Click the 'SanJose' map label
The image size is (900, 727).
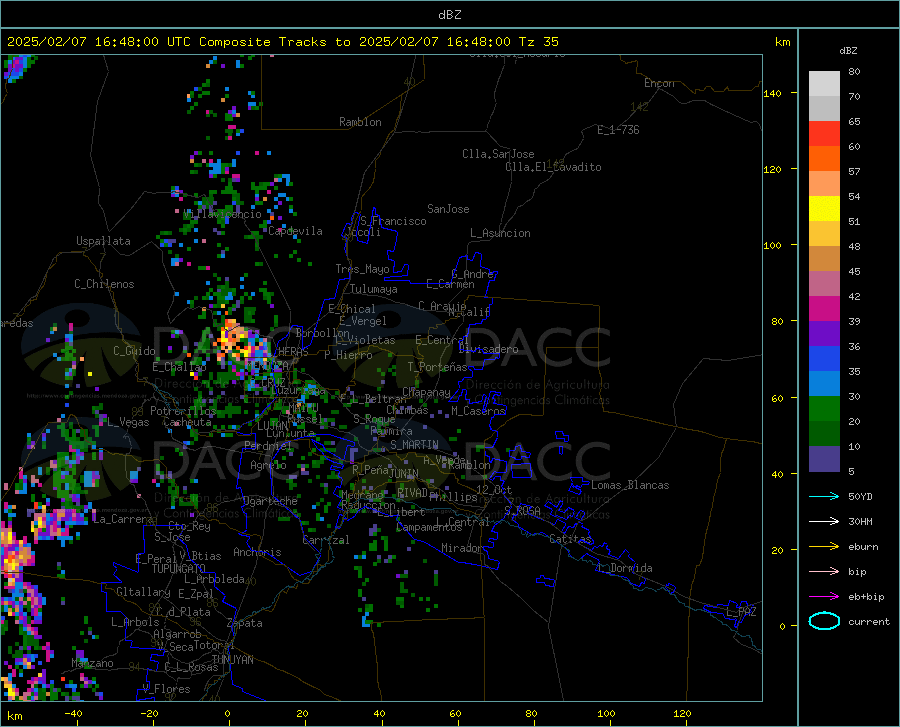pyautogui.click(x=448, y=209)
